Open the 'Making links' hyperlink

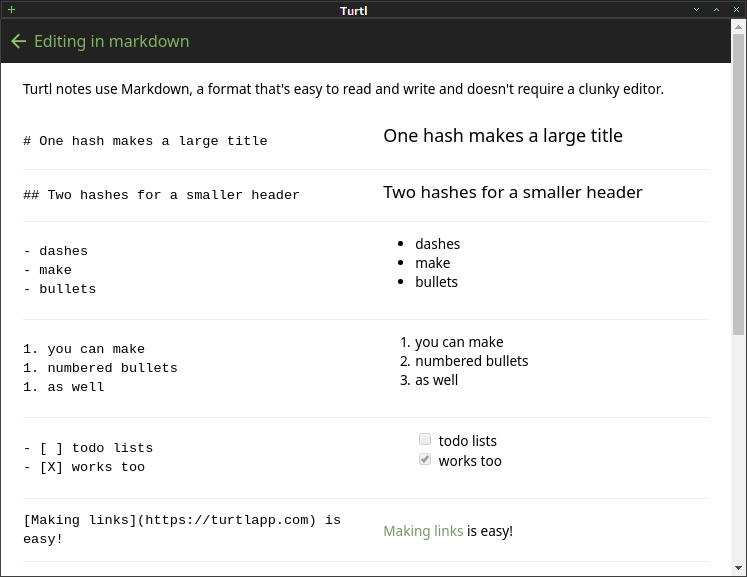pyautogui.click(x=423, y=531)
